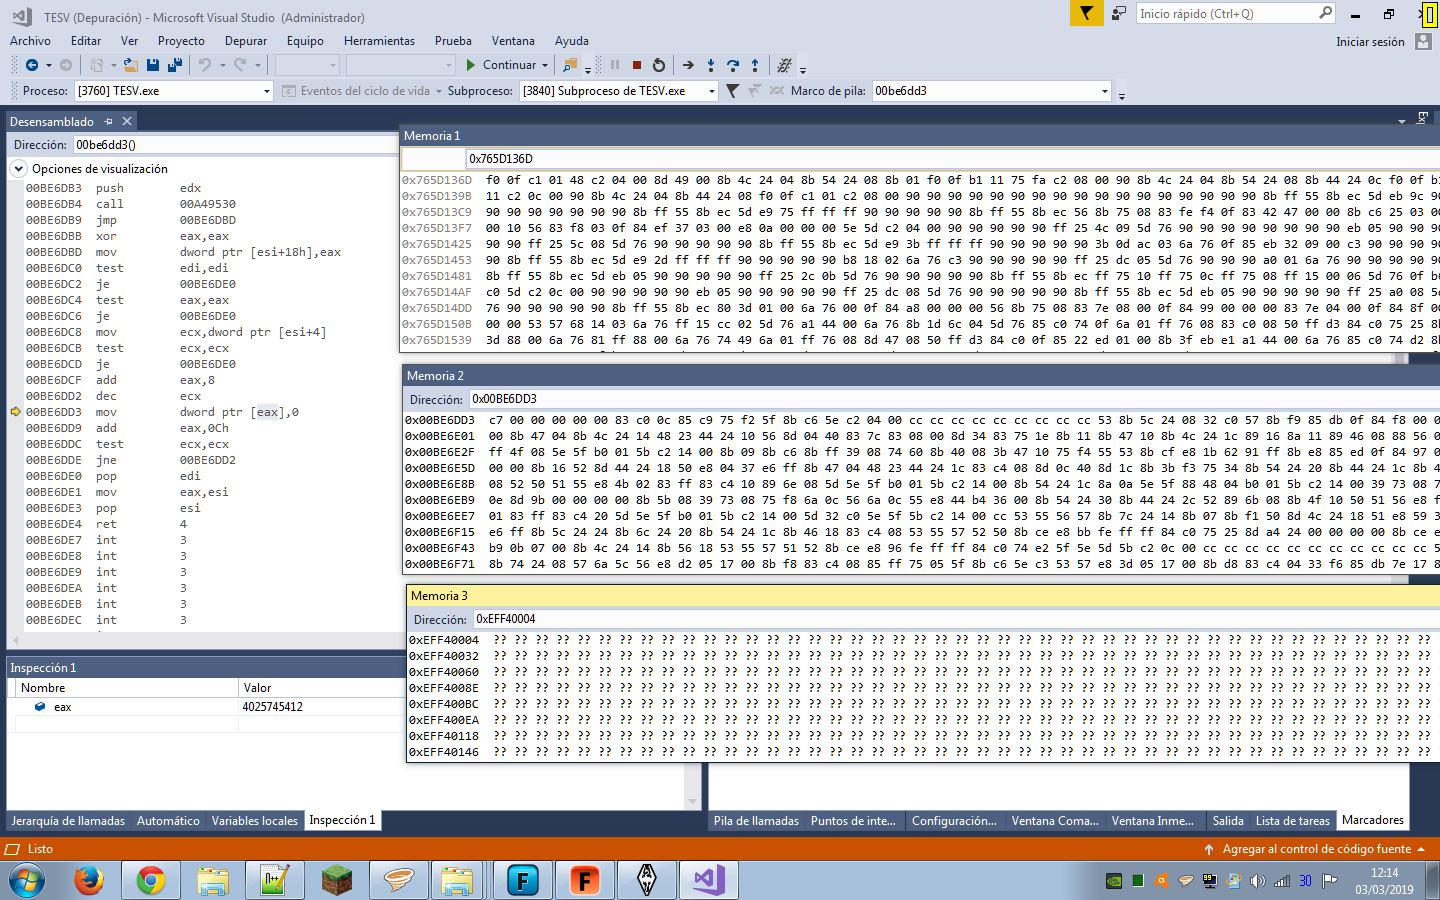Viewport: 1440px width, 900px height.
Task: Open the Ventana menu
Action: (513, 41)
